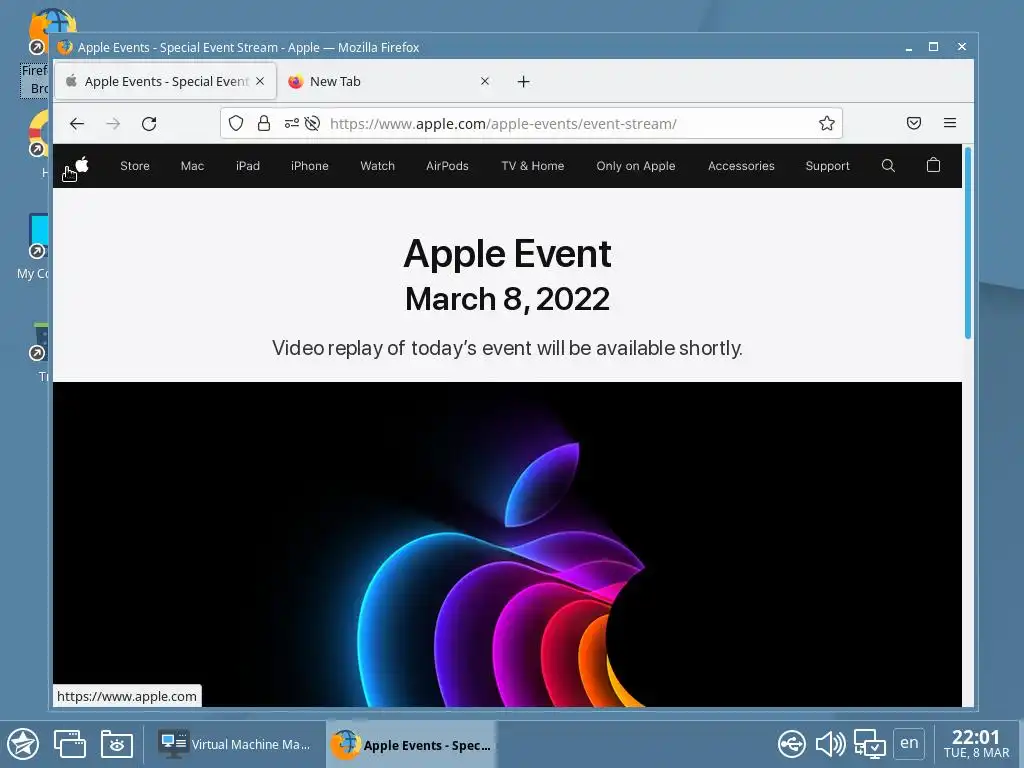The width and height of the screenshot is (1024, 768).
Task: Click the page vertical scrollbar thumb
Action: tap(968, 243)
